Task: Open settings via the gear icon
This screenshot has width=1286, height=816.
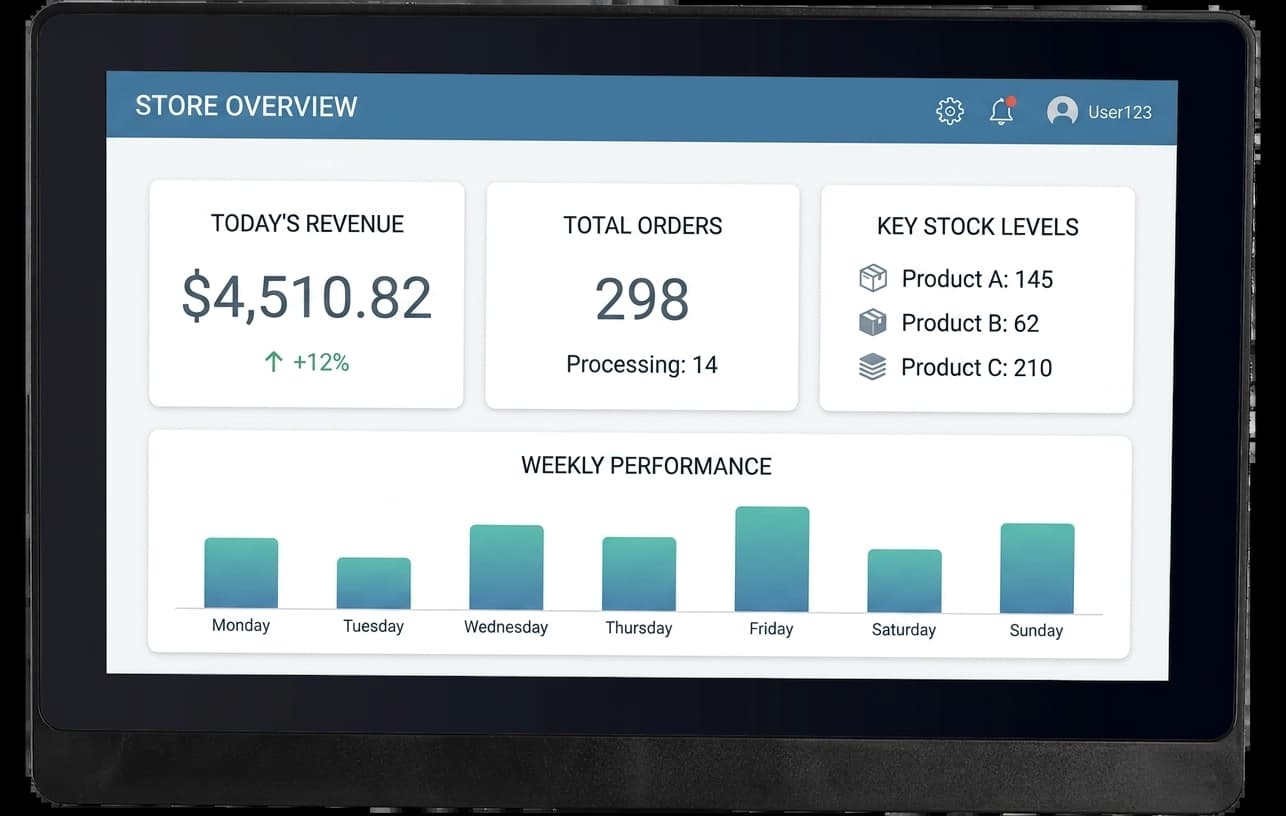Action: pyautogui.click(x=949, y=111)
